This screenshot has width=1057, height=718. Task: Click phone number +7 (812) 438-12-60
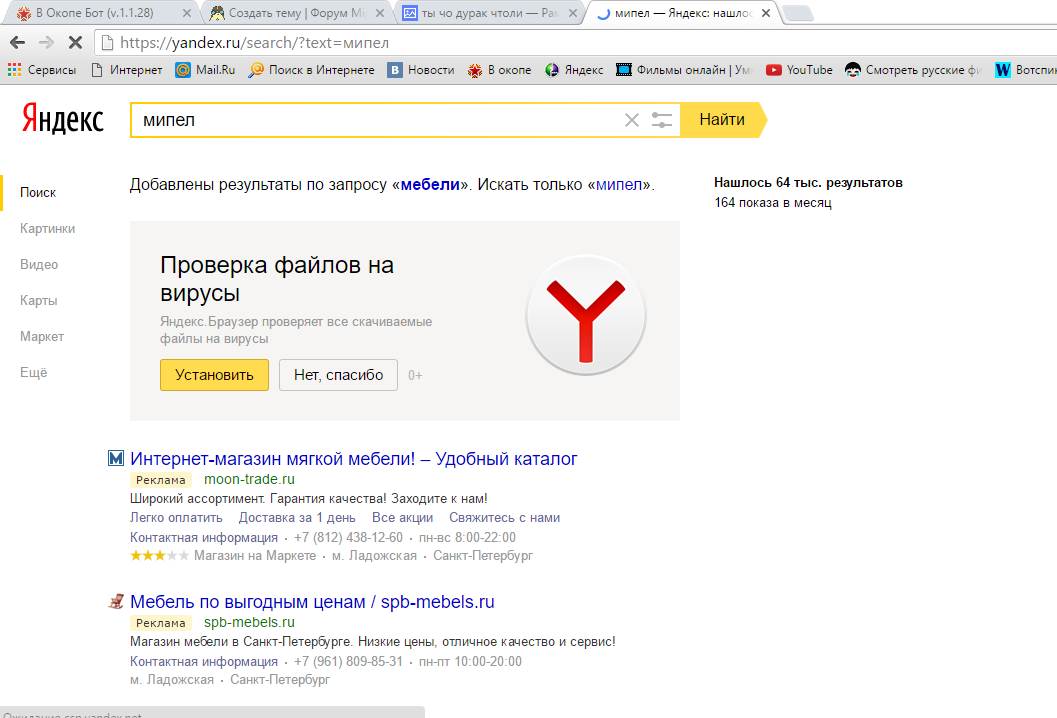pos(349,537)
